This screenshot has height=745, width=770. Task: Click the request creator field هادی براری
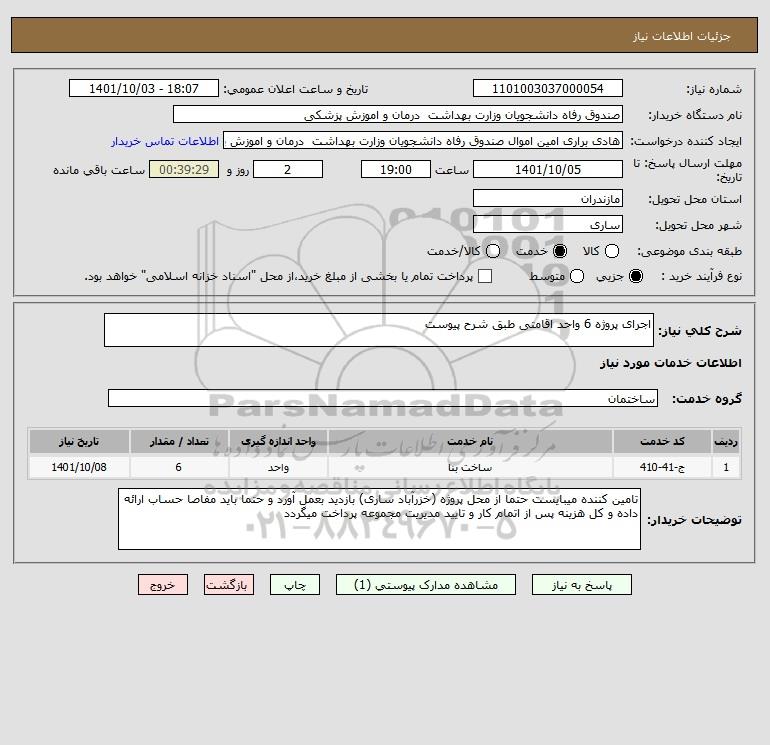click(423, 141)
